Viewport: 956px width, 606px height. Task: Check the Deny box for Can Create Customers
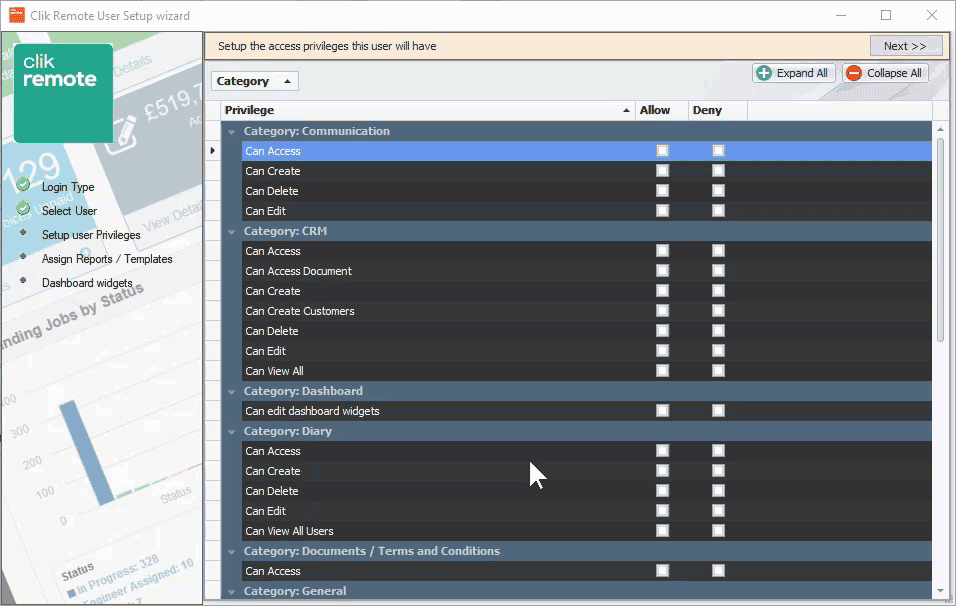pyautogui.click(x=717, y=311)
